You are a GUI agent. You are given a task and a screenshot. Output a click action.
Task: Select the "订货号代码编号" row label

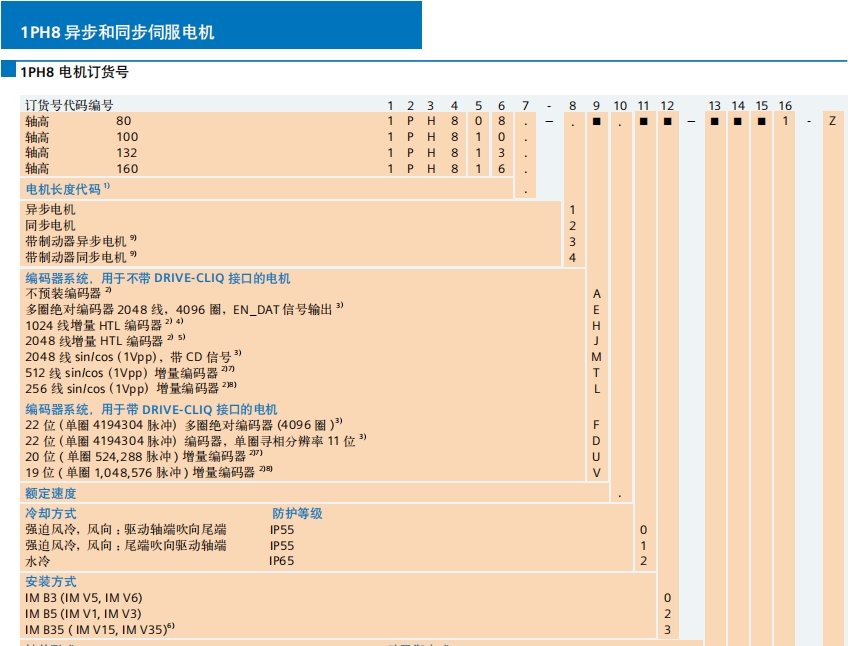click(69, 105)
